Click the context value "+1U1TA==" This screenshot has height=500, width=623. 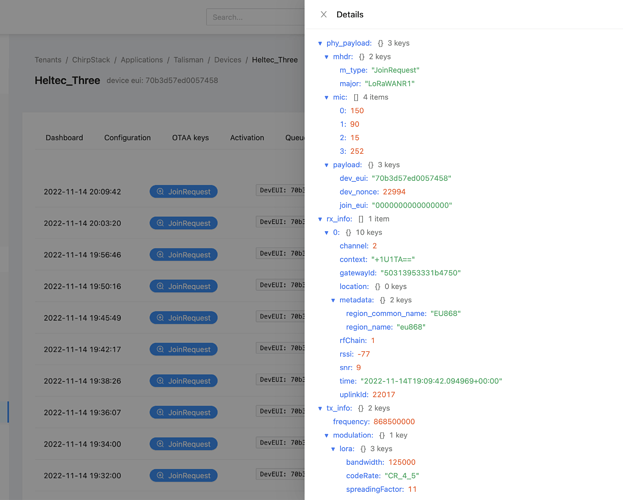tap(393, 260)
